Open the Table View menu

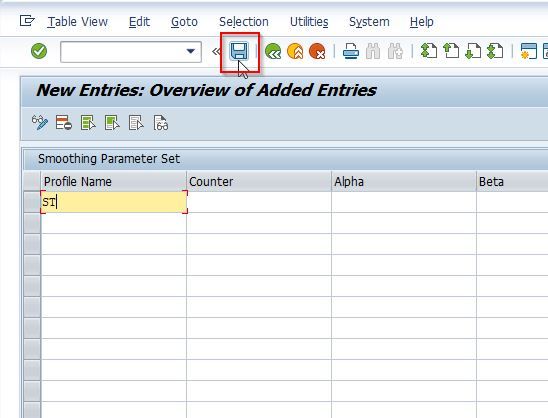coord(78,22)
